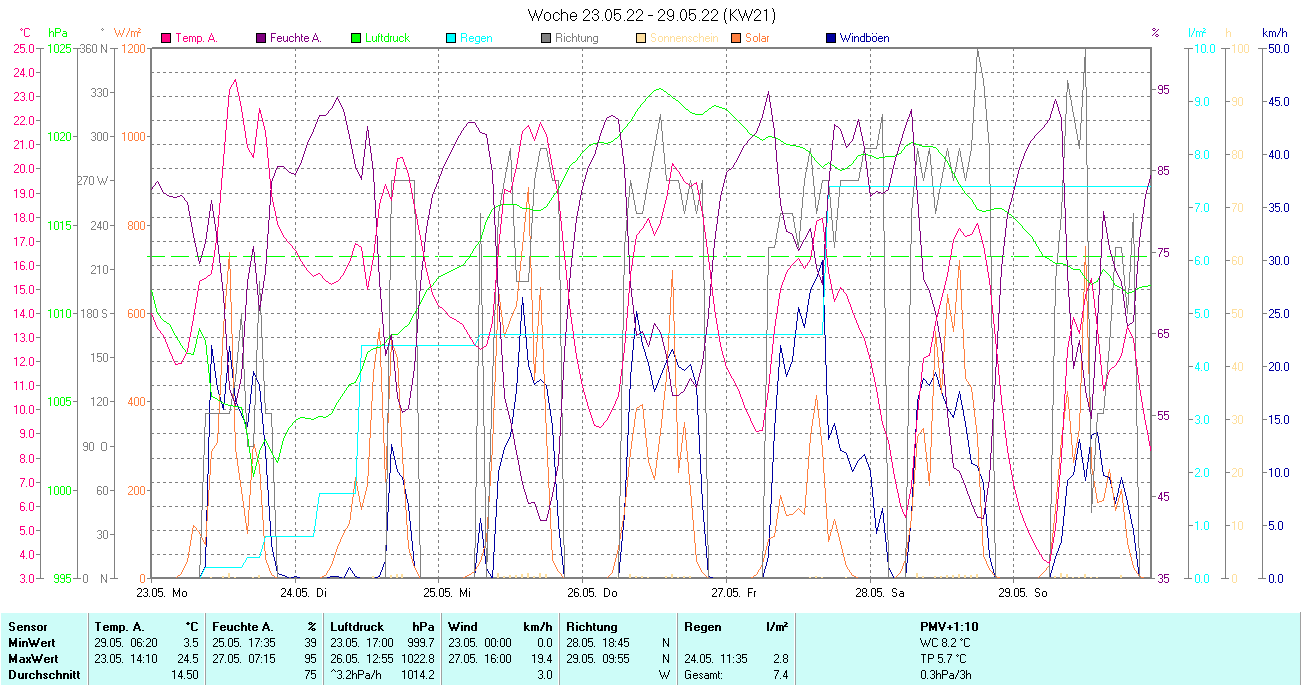
Task: Click the '23.05. Mo' date label
Action: [x=162, y=592]
